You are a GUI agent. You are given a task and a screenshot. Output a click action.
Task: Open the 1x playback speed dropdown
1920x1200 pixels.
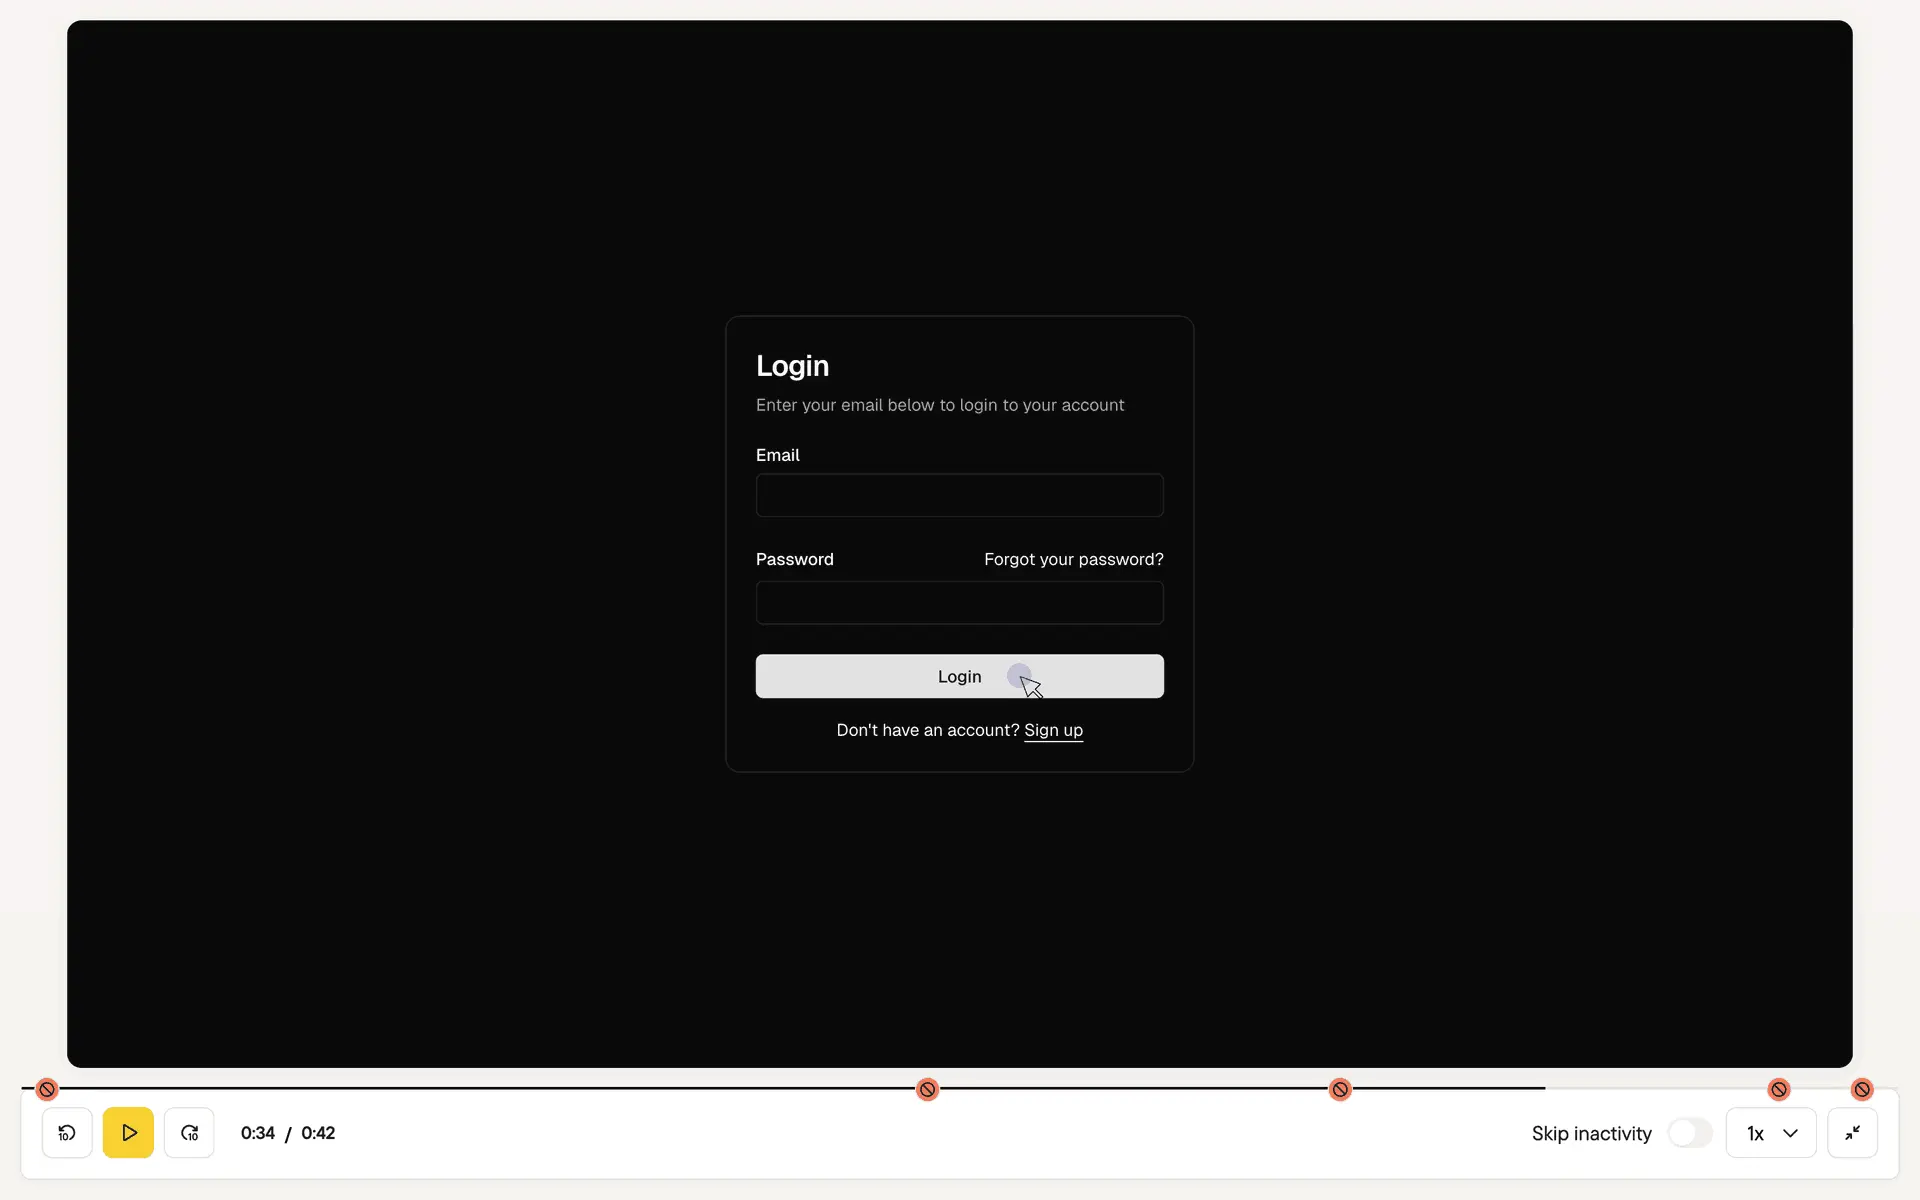point(1756,1133)
